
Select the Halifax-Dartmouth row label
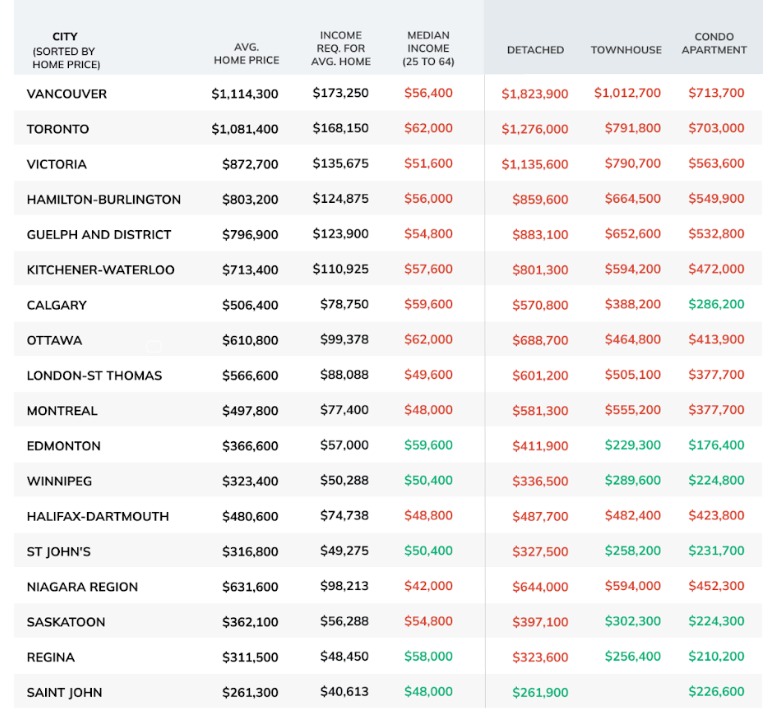tap(98, 516)
